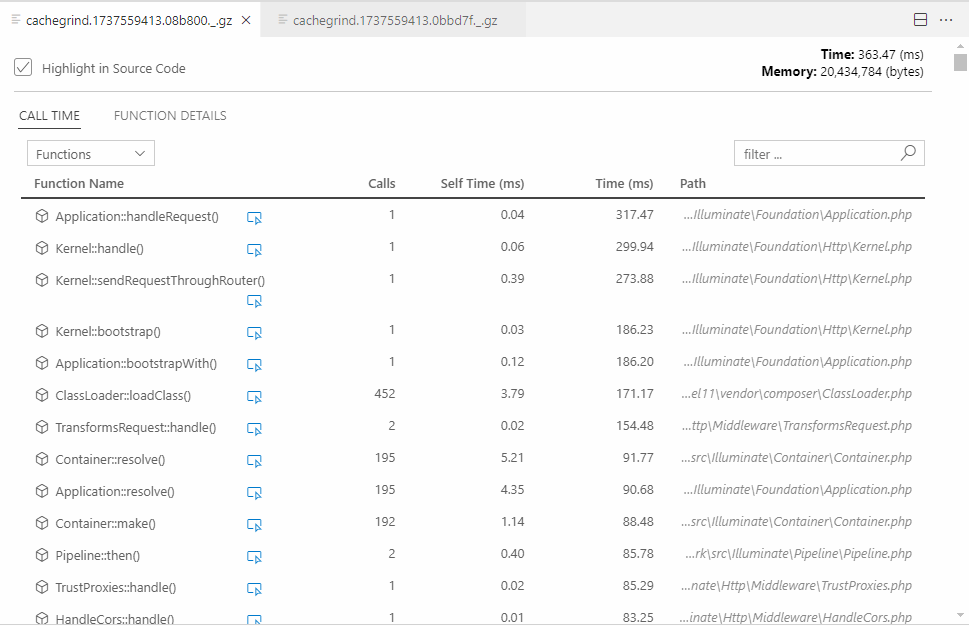
Task: Open the Functions dropdown
Action: [x=91, y=153]
